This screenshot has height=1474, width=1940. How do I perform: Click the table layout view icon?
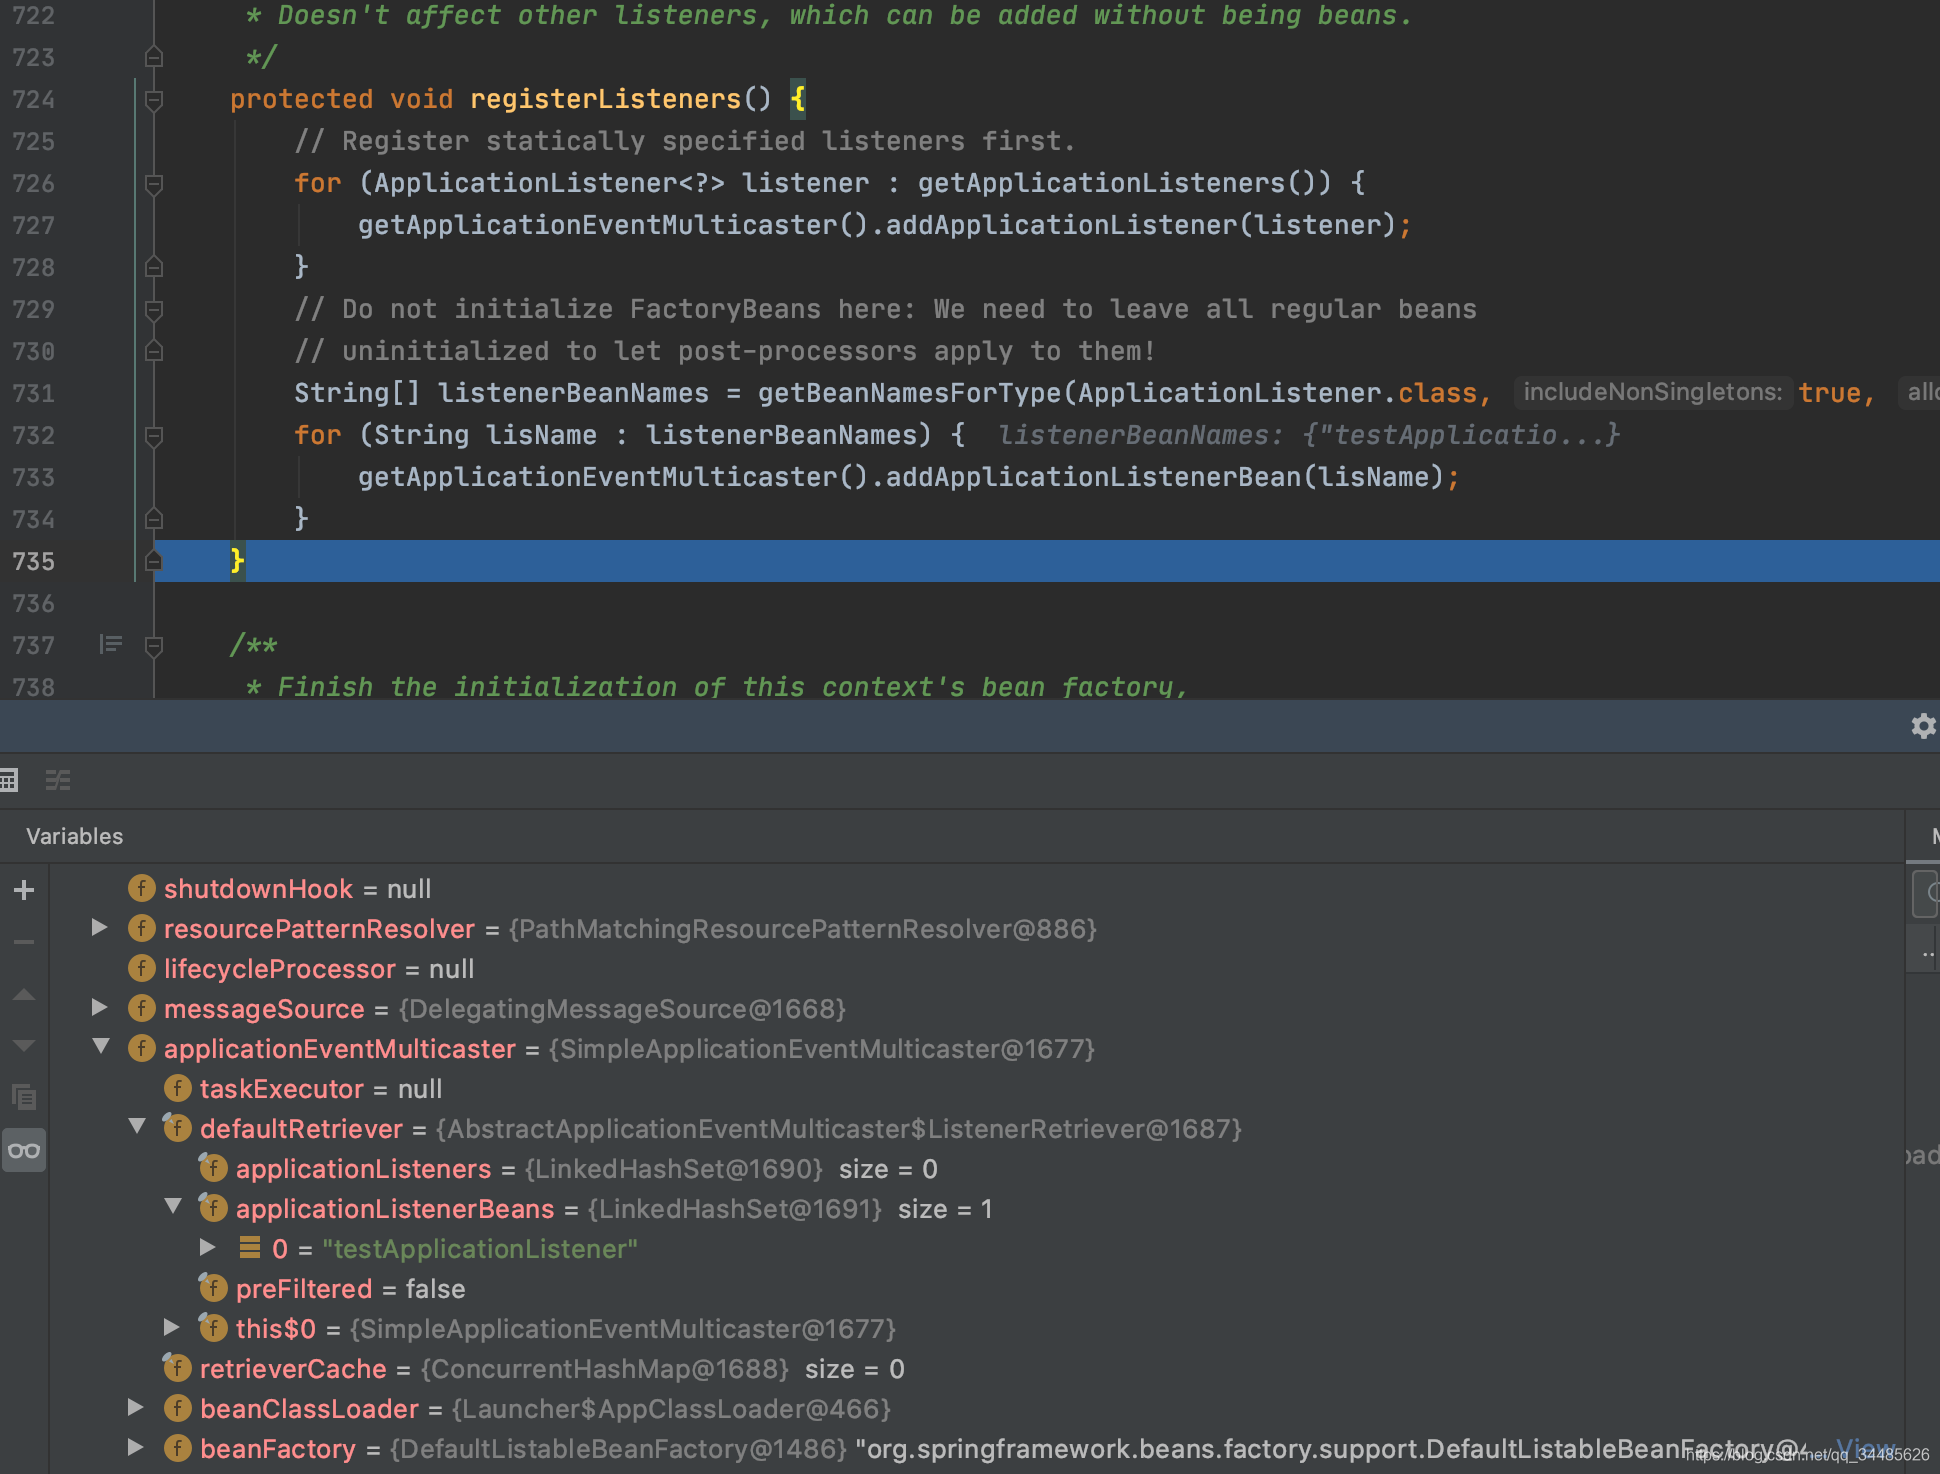(9, 780)
